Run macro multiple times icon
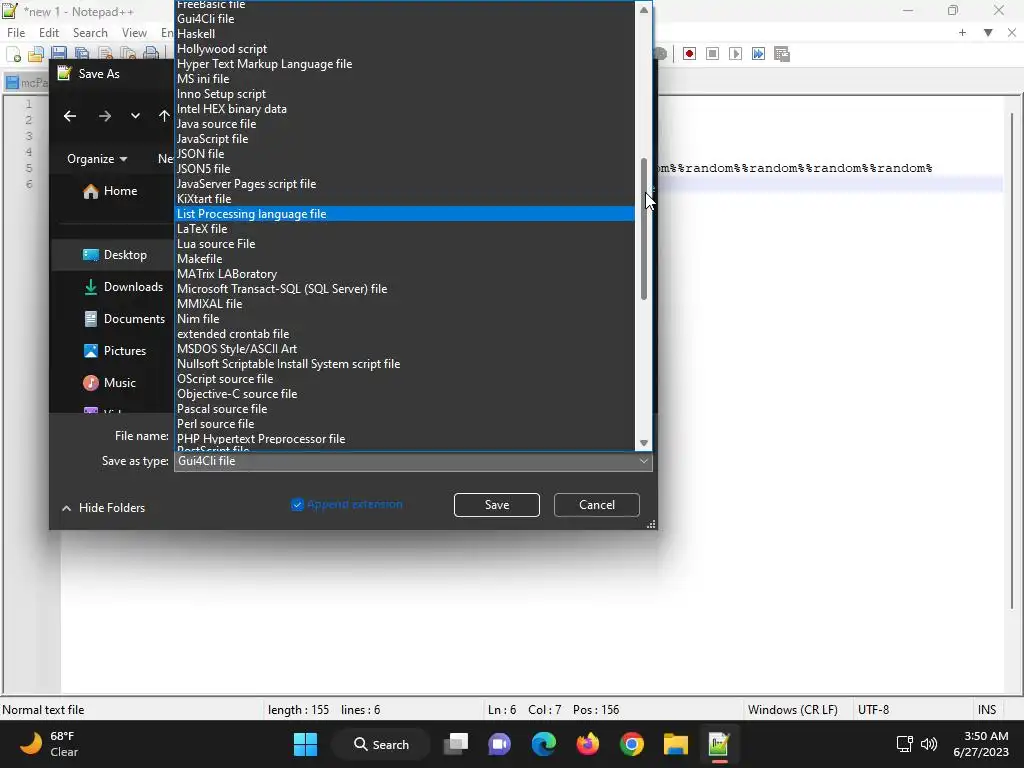 click(x=758, y=54)
